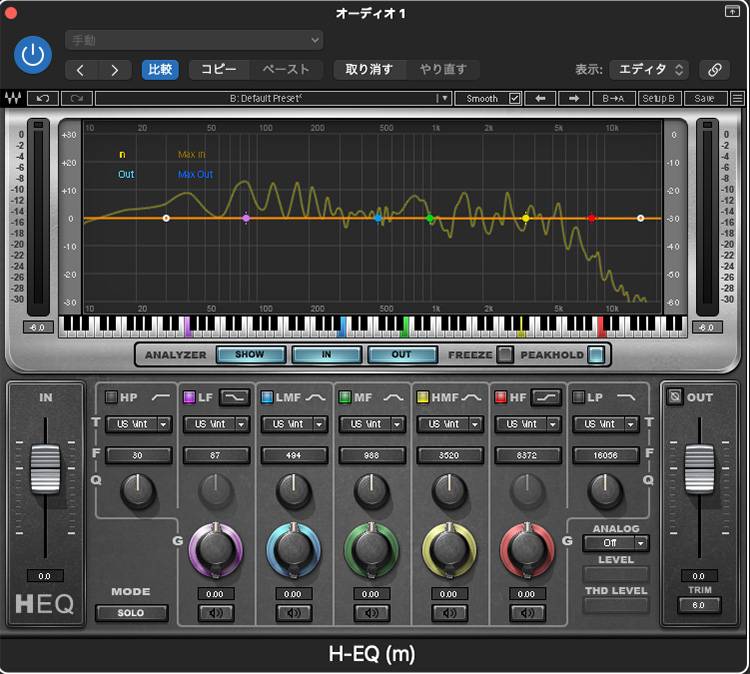Click the B→A copy button

pos(613,99)
